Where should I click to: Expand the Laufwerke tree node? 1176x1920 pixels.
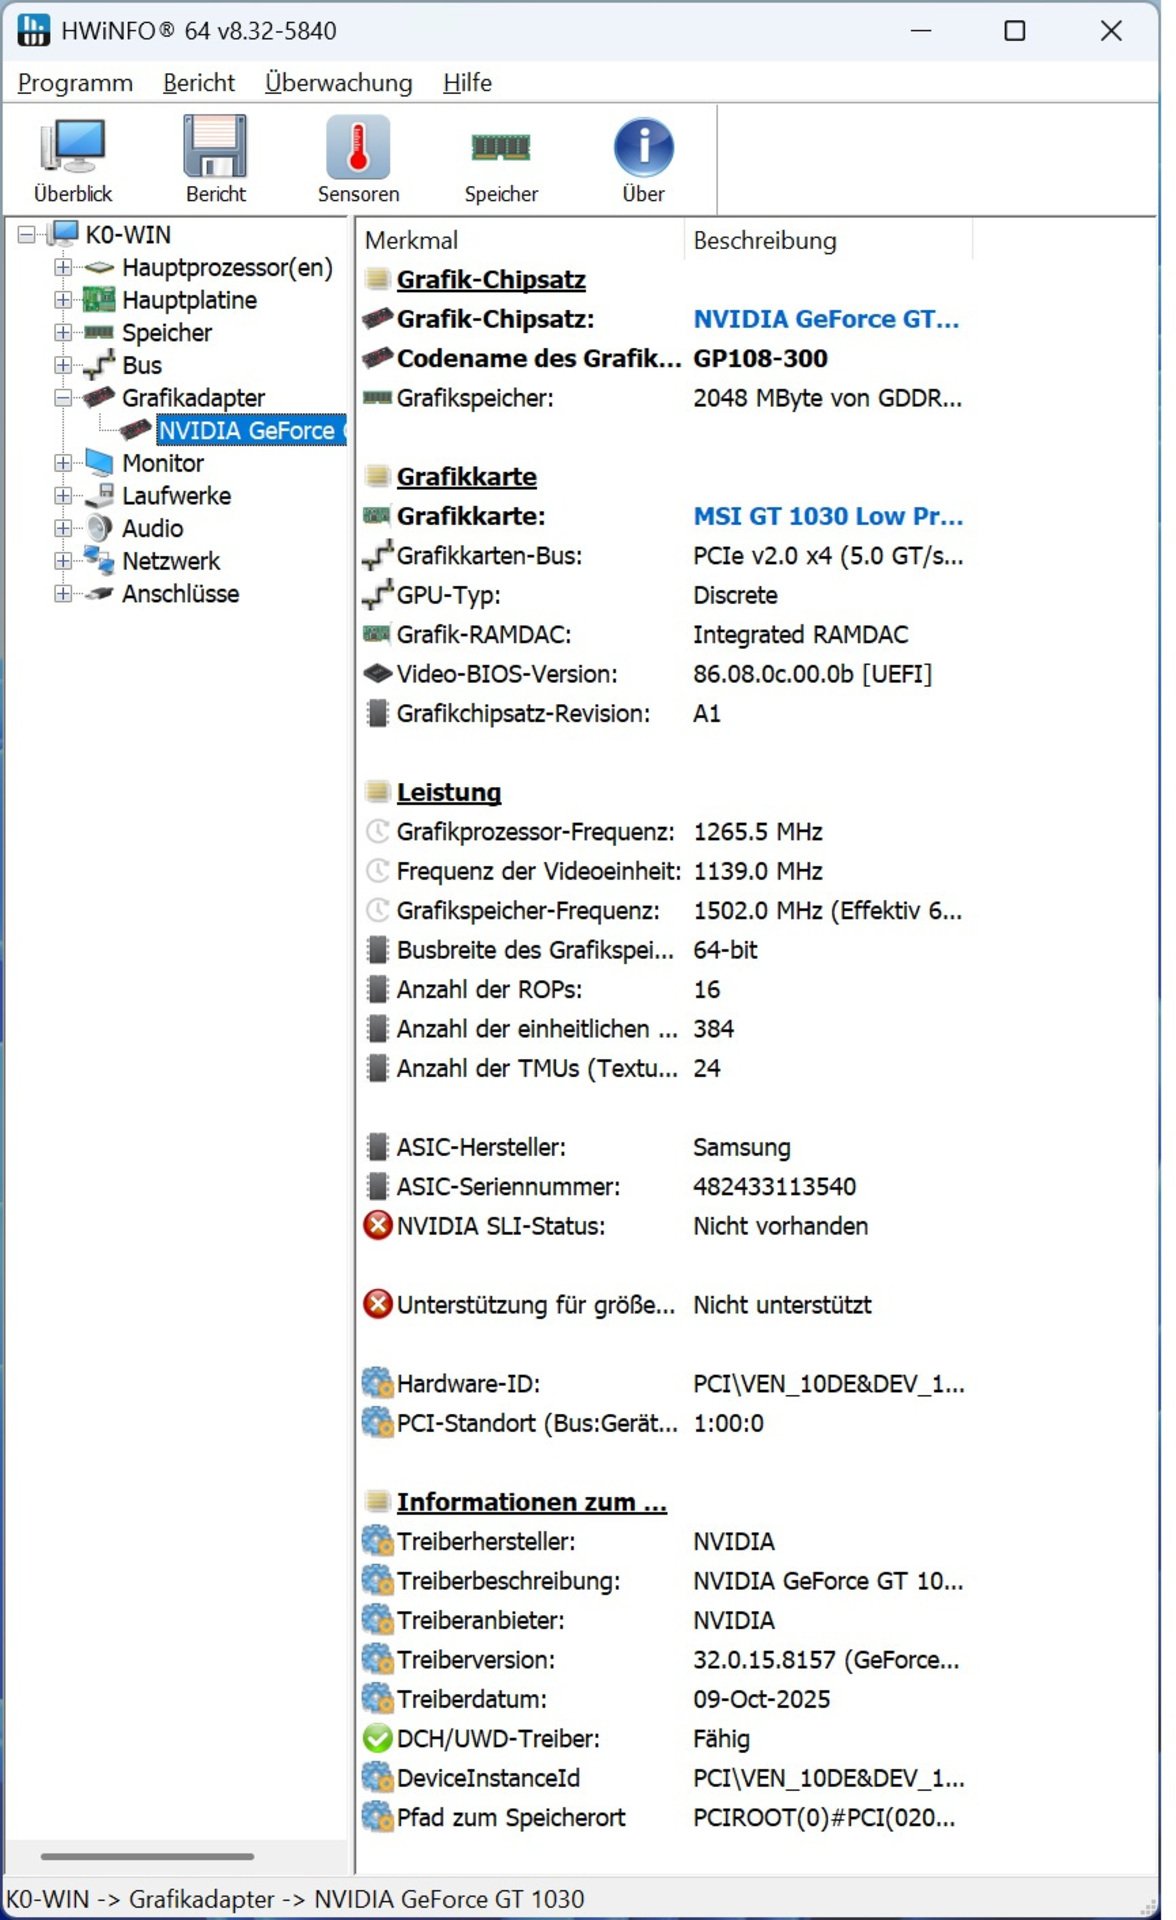click(63, 496)
